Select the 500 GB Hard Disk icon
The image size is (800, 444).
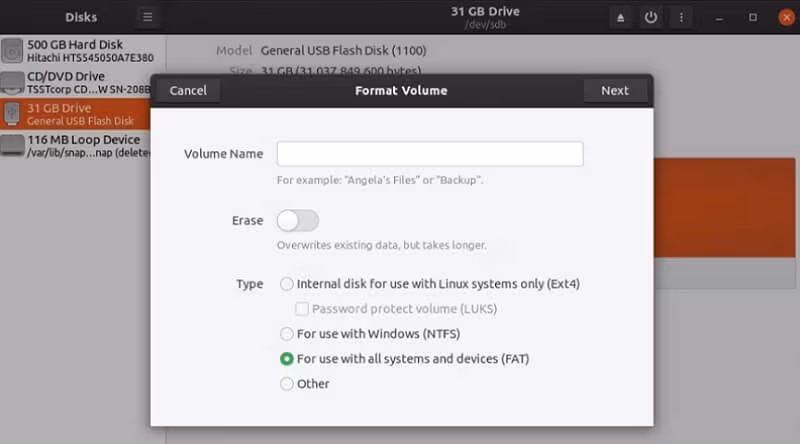pyautogui.click(x=13, y=51)
